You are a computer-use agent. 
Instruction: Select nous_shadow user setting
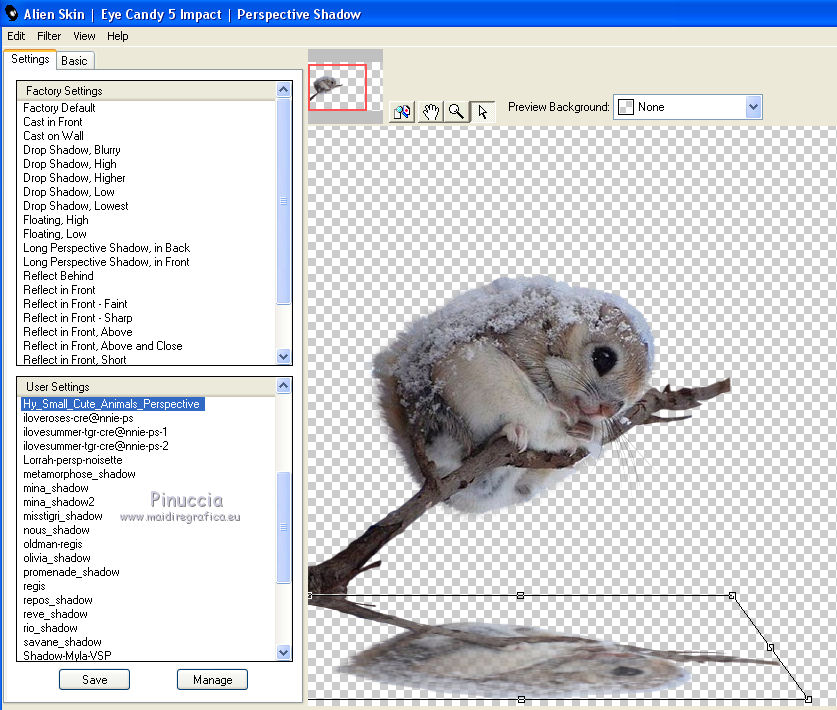tap(57, 530)
